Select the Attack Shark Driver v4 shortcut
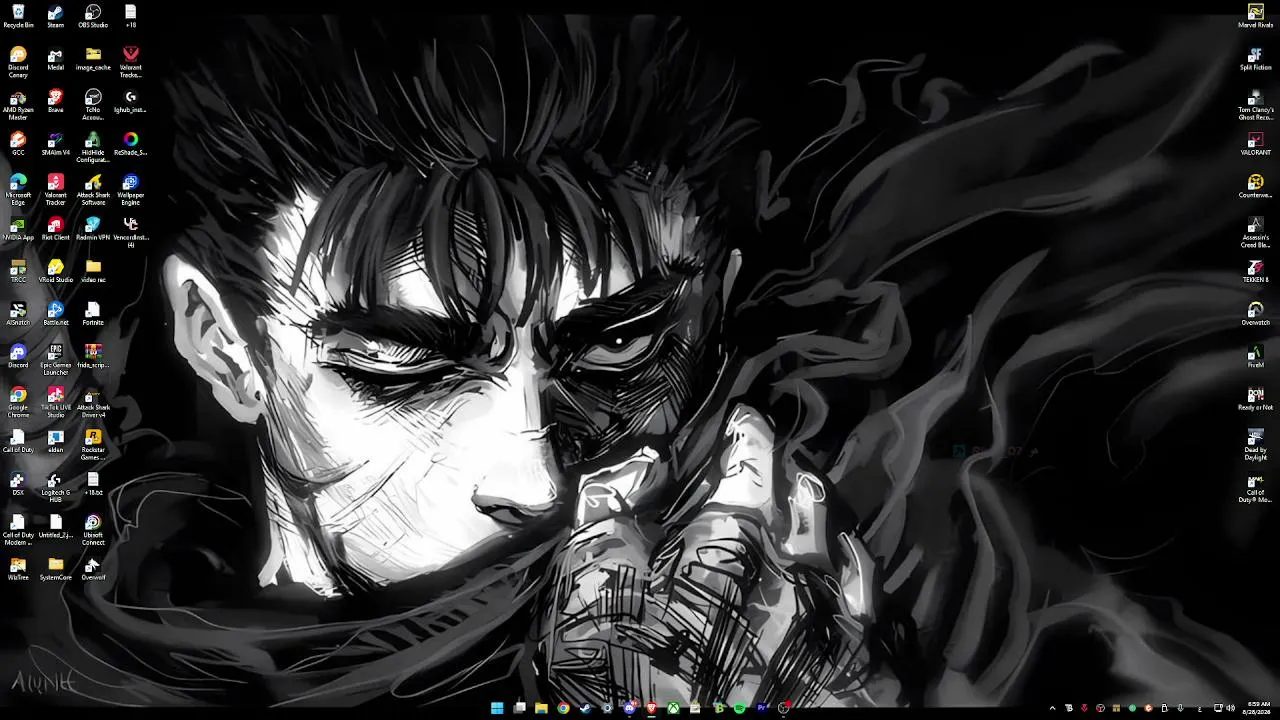 tap(93, 403)
